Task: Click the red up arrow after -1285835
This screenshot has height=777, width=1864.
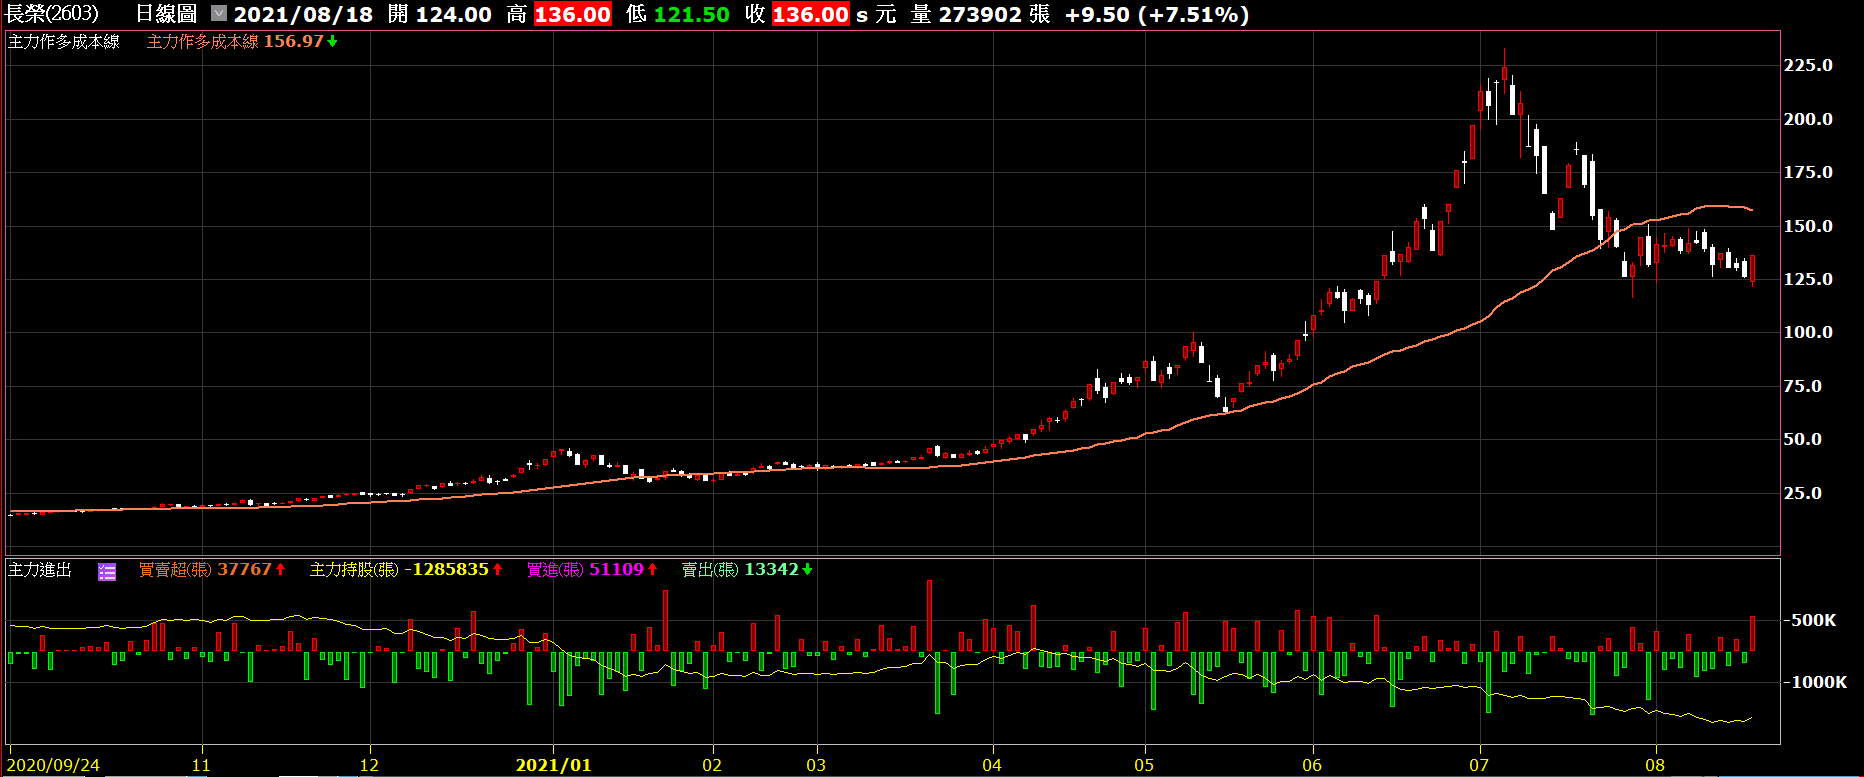Action: click(x=498, y=570)
